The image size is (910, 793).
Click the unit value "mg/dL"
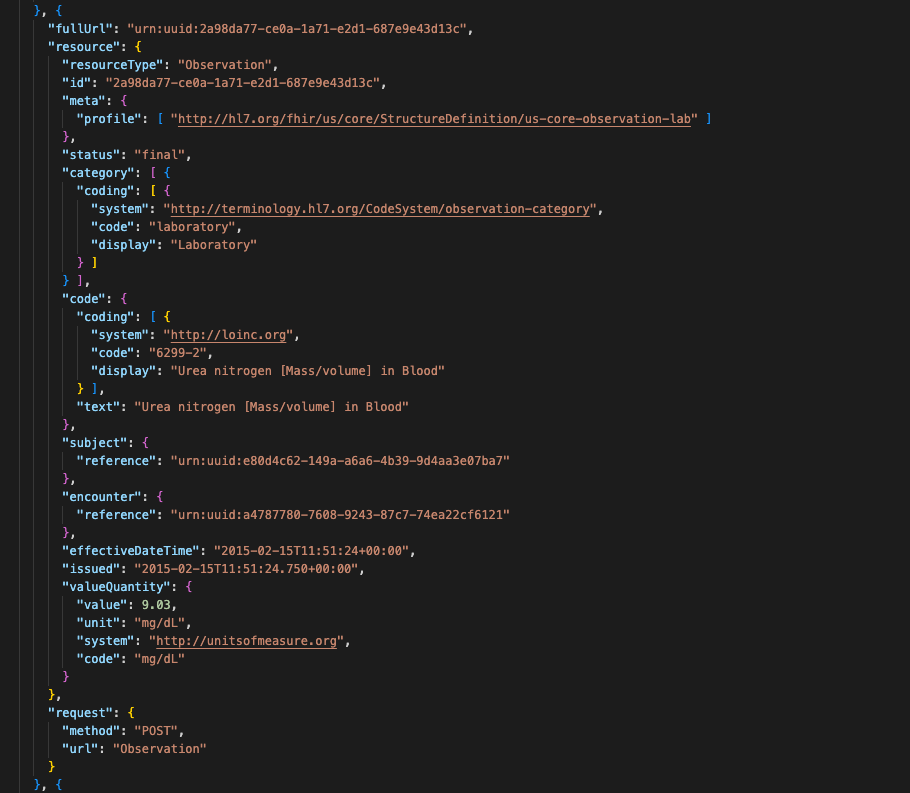tap(160, 623)
